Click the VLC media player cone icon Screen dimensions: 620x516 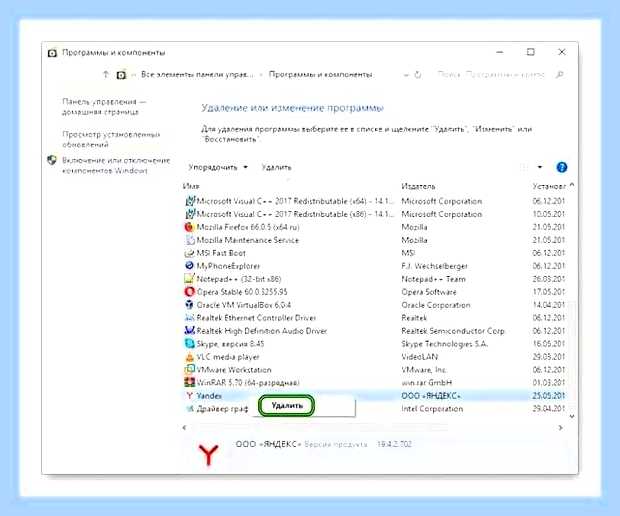[x=189, y=357]
